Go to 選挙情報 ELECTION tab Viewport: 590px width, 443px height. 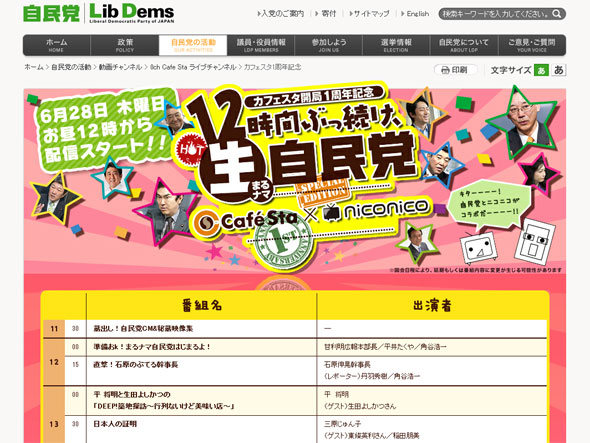pyautogui.click(x=396, y=45)
